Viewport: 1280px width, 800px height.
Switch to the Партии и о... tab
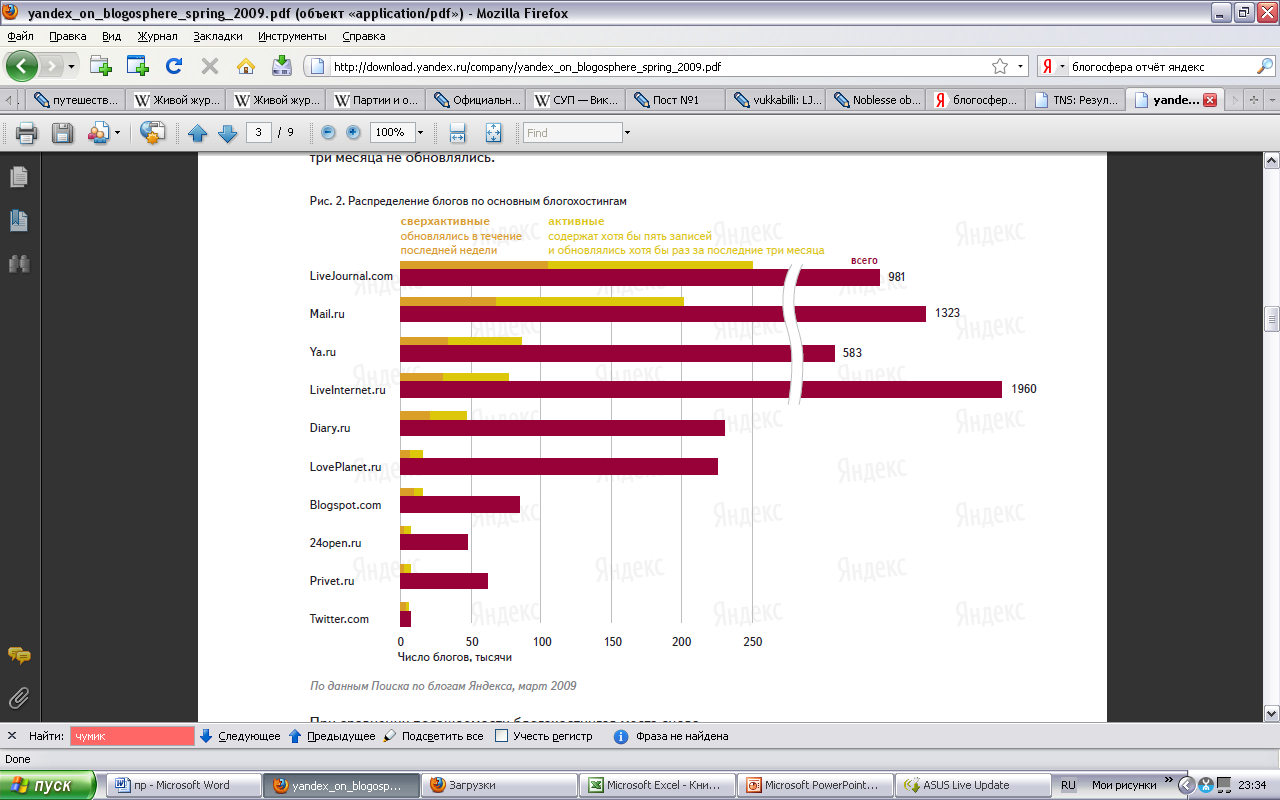tap(377, 100)
